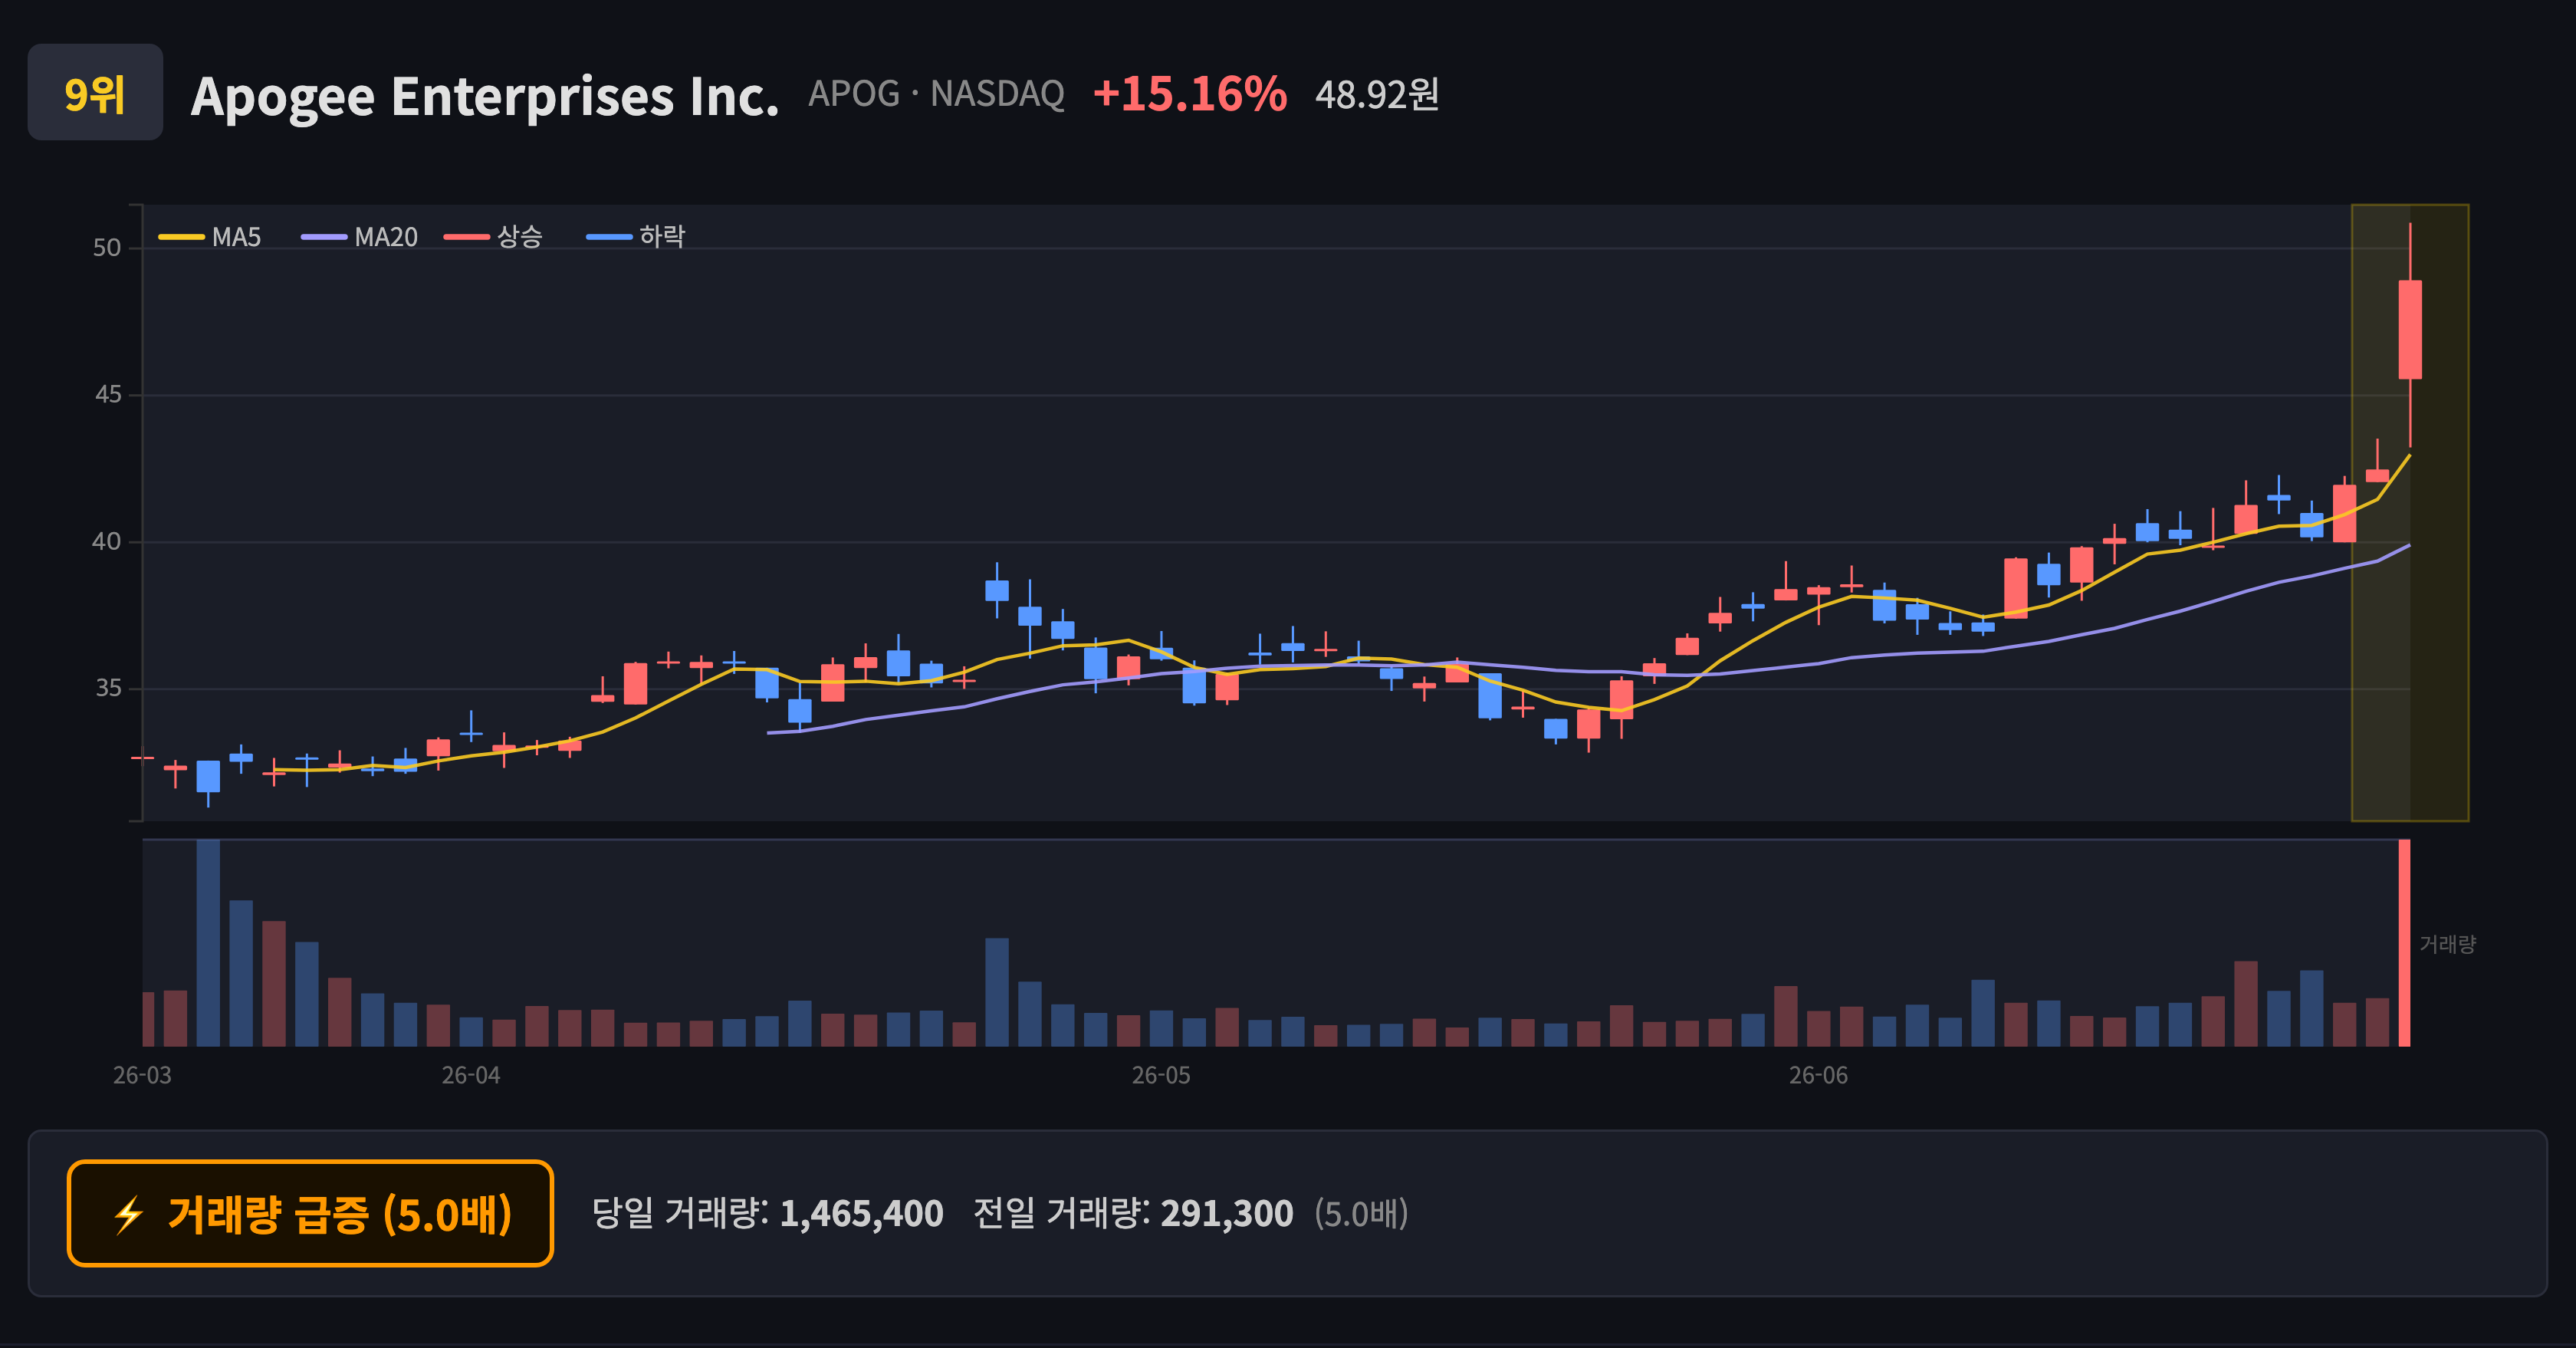Viewport: 2576px width, 1348px height.
Task: Toggle the 하락 legend entry
Action: coord(636,237)
